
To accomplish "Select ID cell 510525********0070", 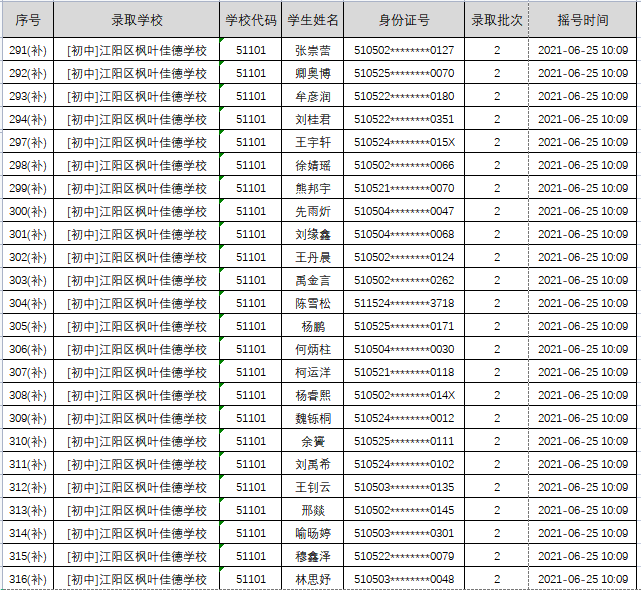I will 404,73.
